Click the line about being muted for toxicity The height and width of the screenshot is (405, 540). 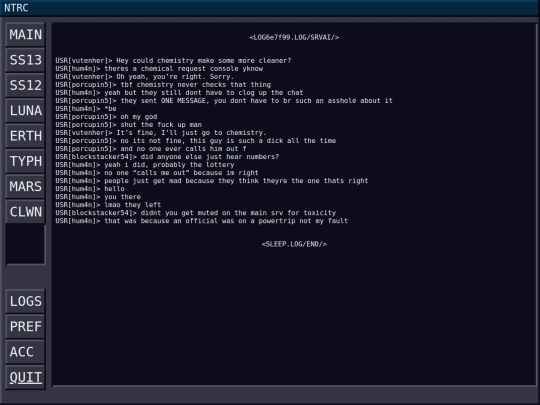click(196, 213)
